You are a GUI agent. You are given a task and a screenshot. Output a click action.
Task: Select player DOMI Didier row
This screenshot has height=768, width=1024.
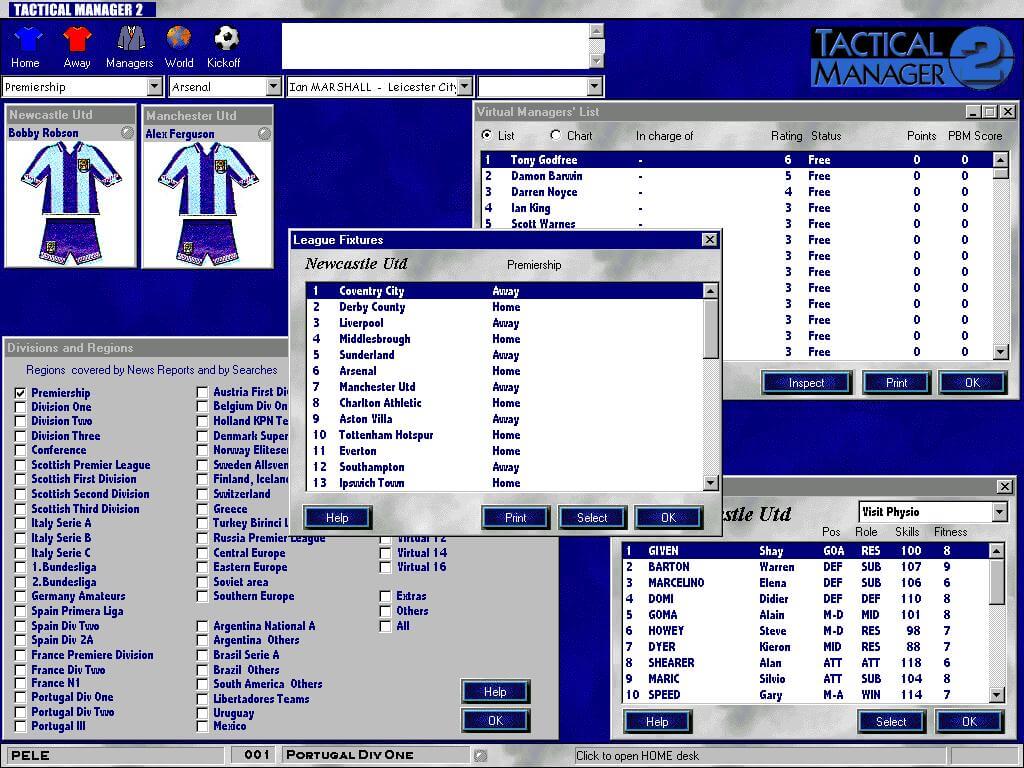[805, 599]
